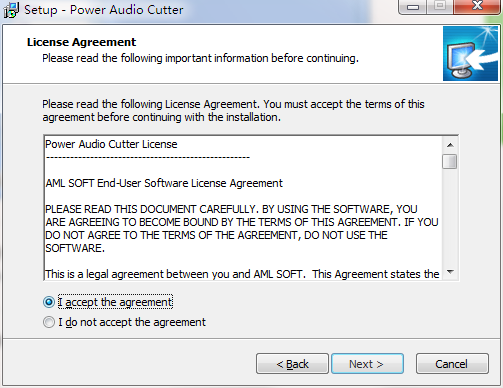Click the scrollbar down arrow in license box
The width and height of the screenshot is (503, 388).
[450, 272]
